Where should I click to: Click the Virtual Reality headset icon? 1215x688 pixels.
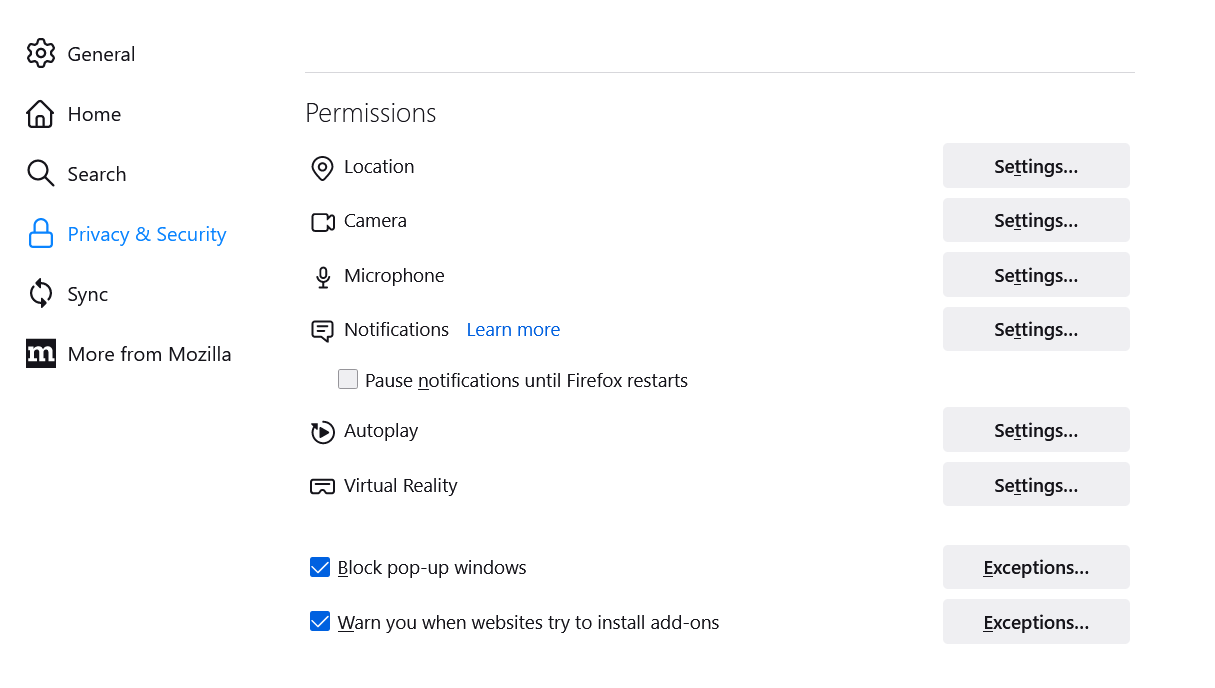pyautogui.click(x=322, y=487)
